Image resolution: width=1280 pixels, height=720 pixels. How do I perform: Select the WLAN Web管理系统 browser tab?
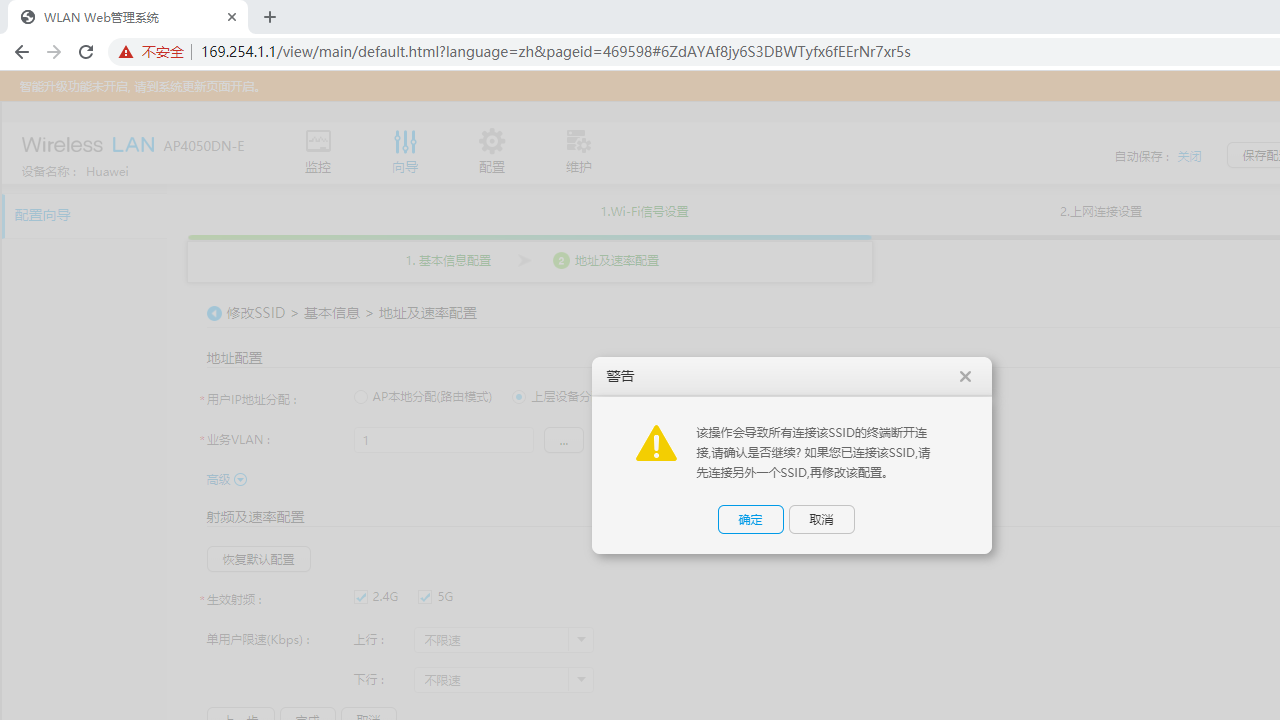(x=127, y=17)
